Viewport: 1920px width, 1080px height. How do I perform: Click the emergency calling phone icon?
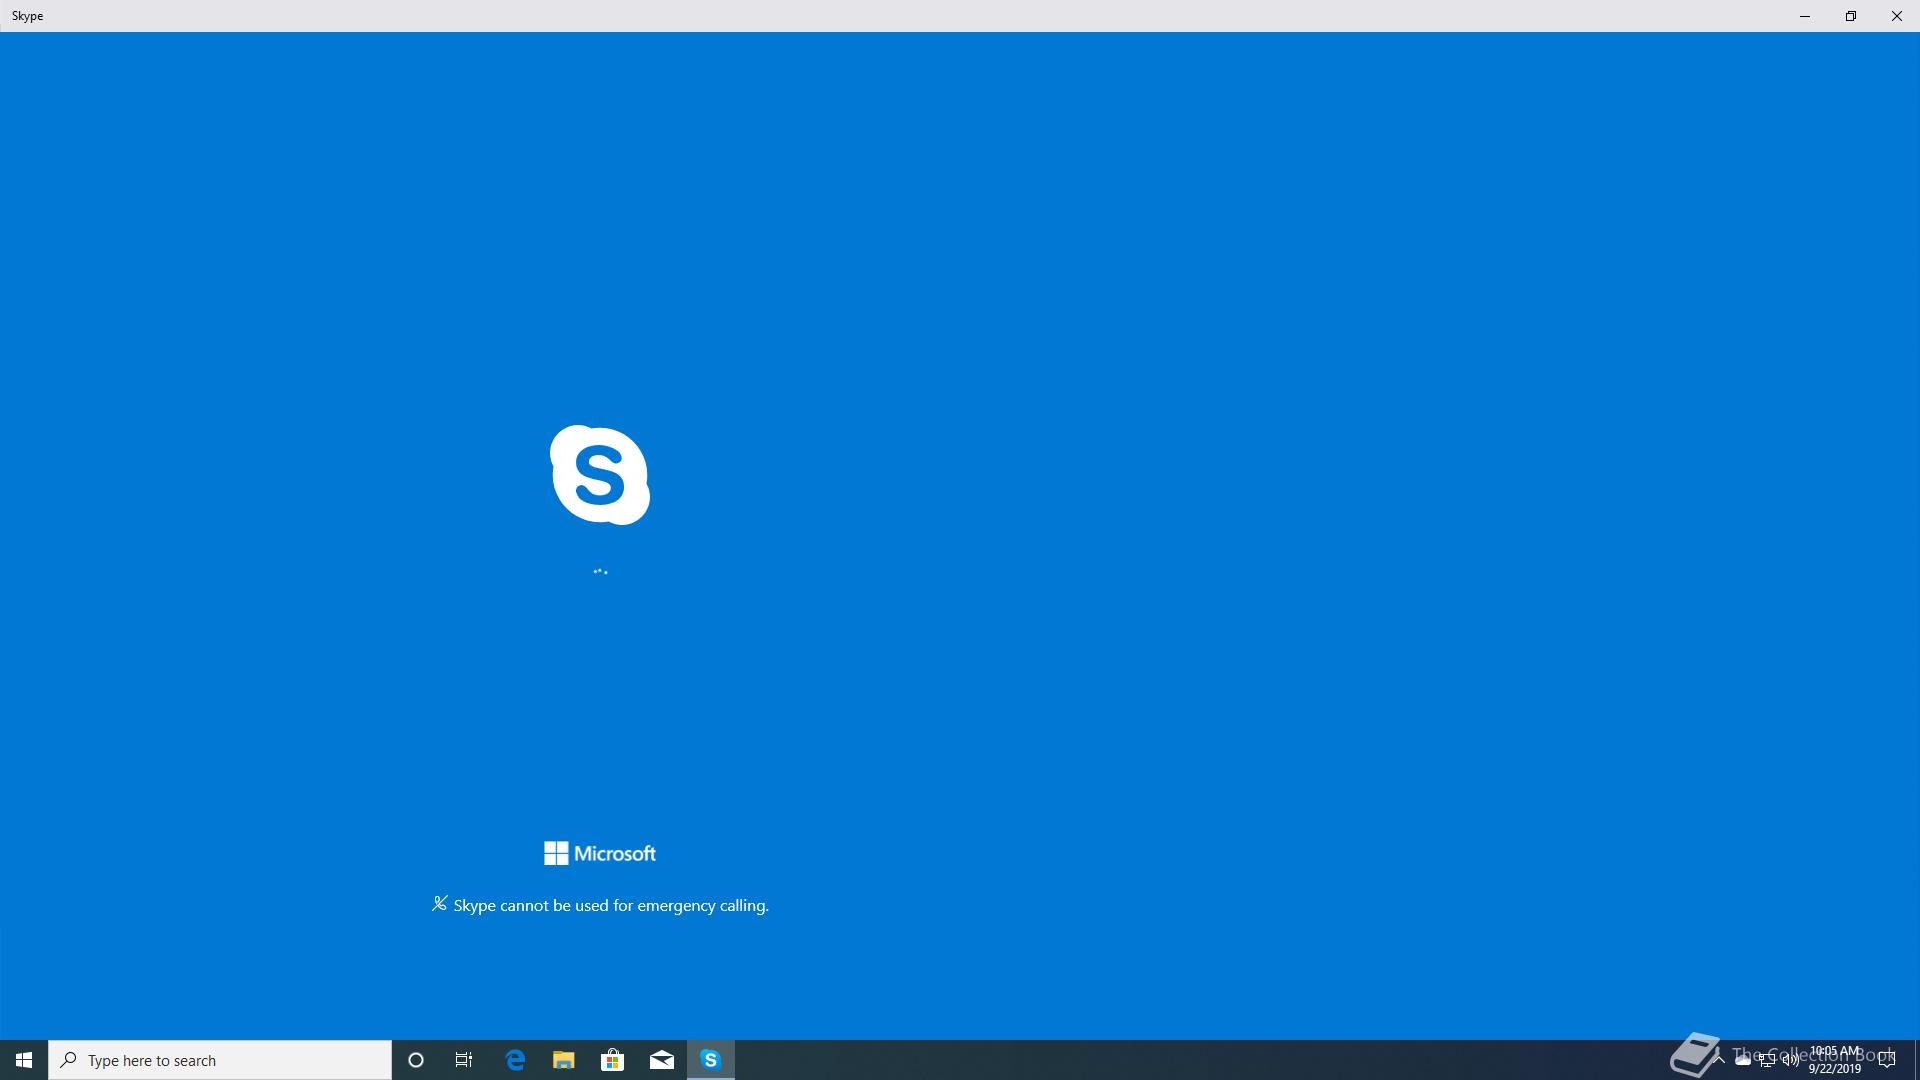pyautogui.click(x=439, y=904)
